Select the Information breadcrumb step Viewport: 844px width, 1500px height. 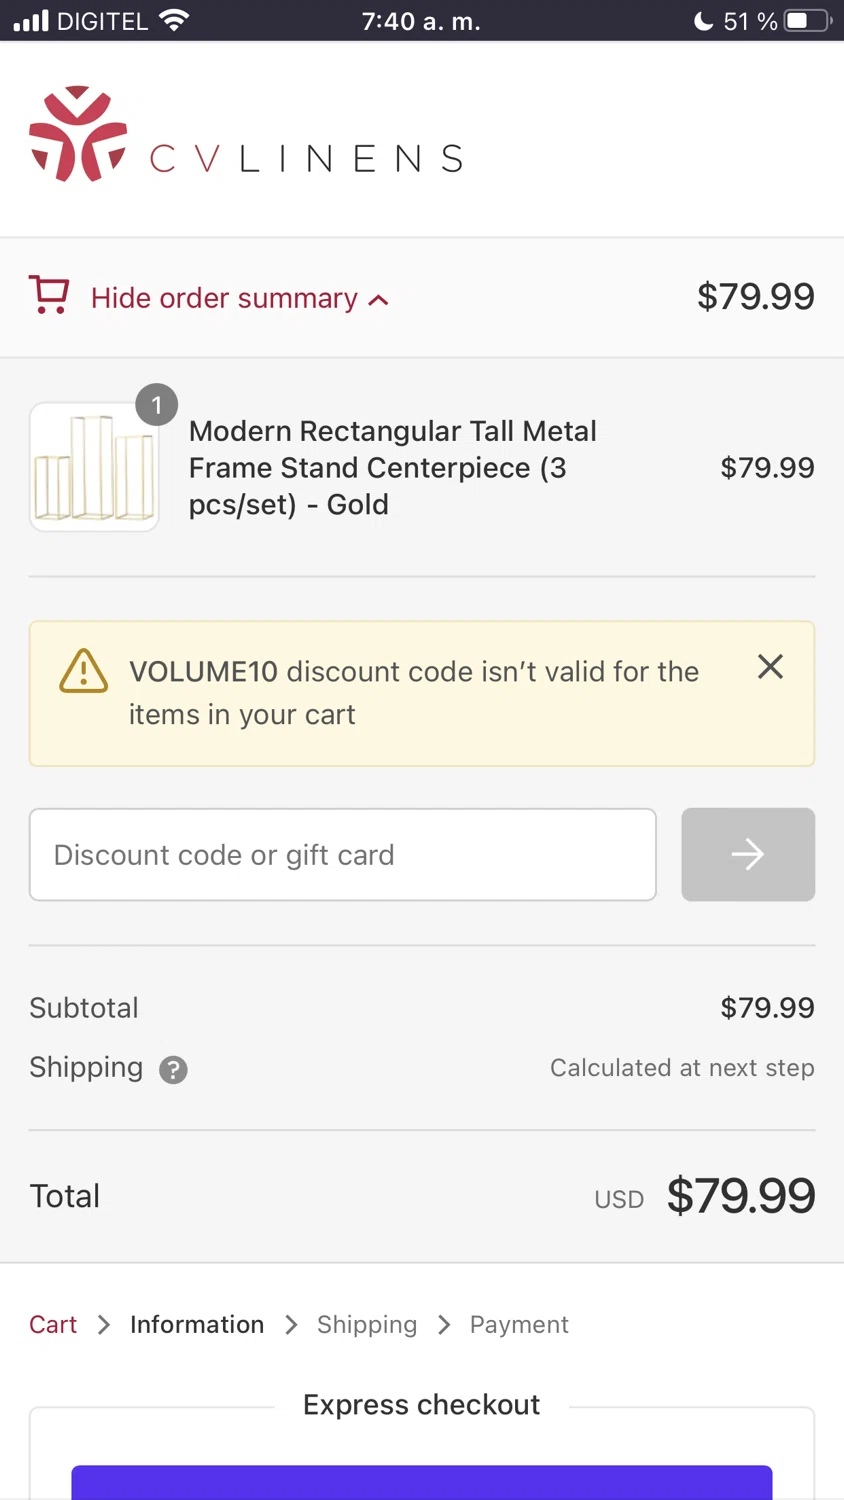coord(197,1325)
